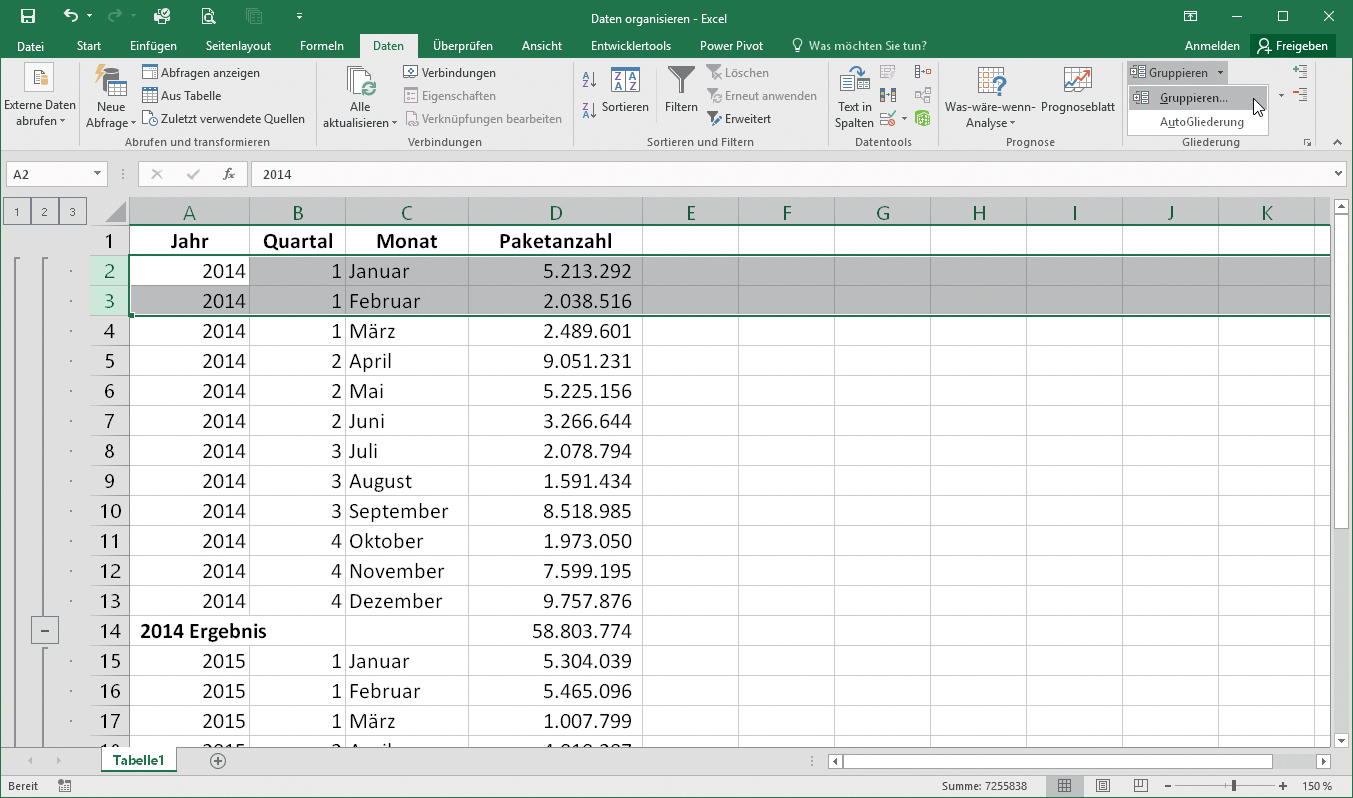The image size is (1353, 798).
Task: Click the macro record icon in status bar
Action: coord(65,786)
